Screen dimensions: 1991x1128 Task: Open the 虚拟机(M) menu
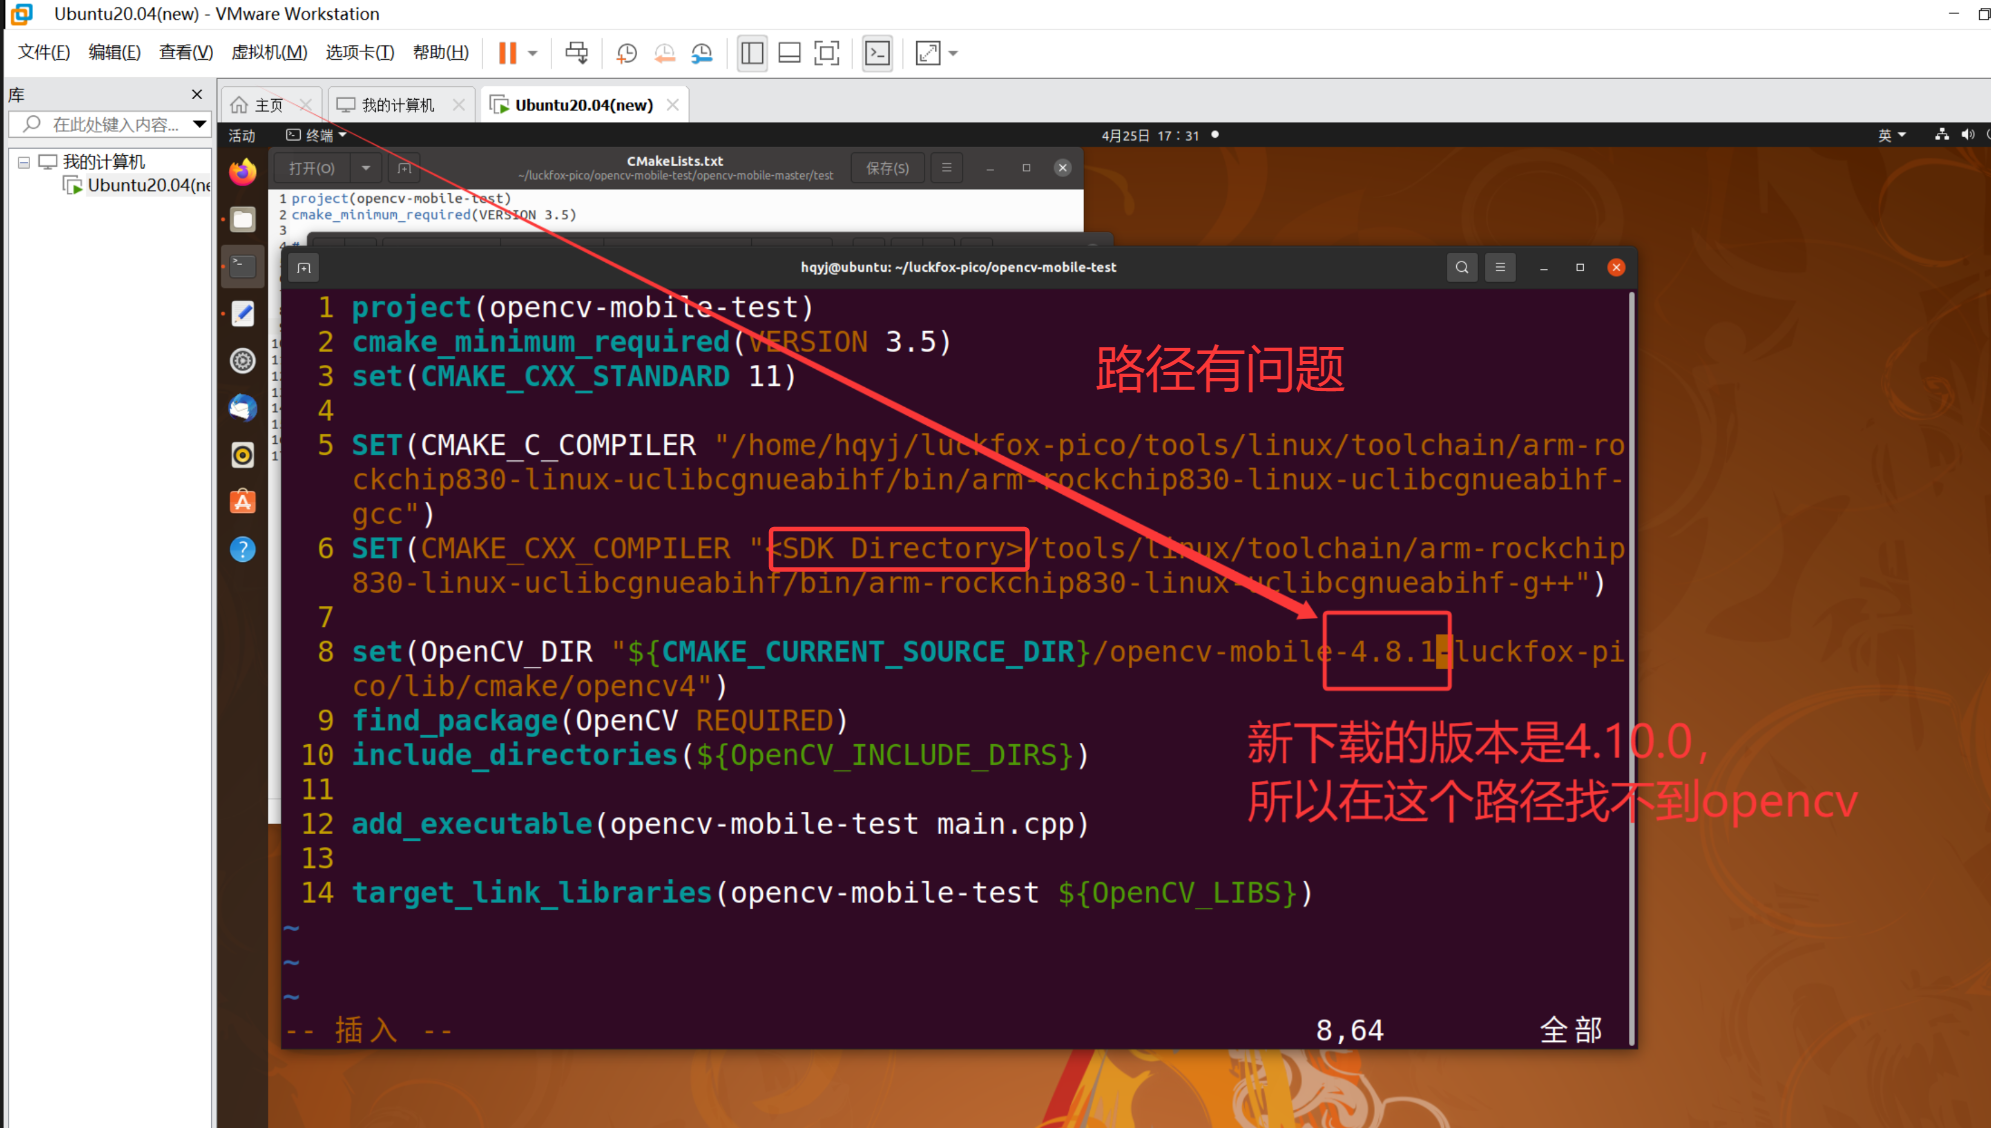(x=268, y=52)
